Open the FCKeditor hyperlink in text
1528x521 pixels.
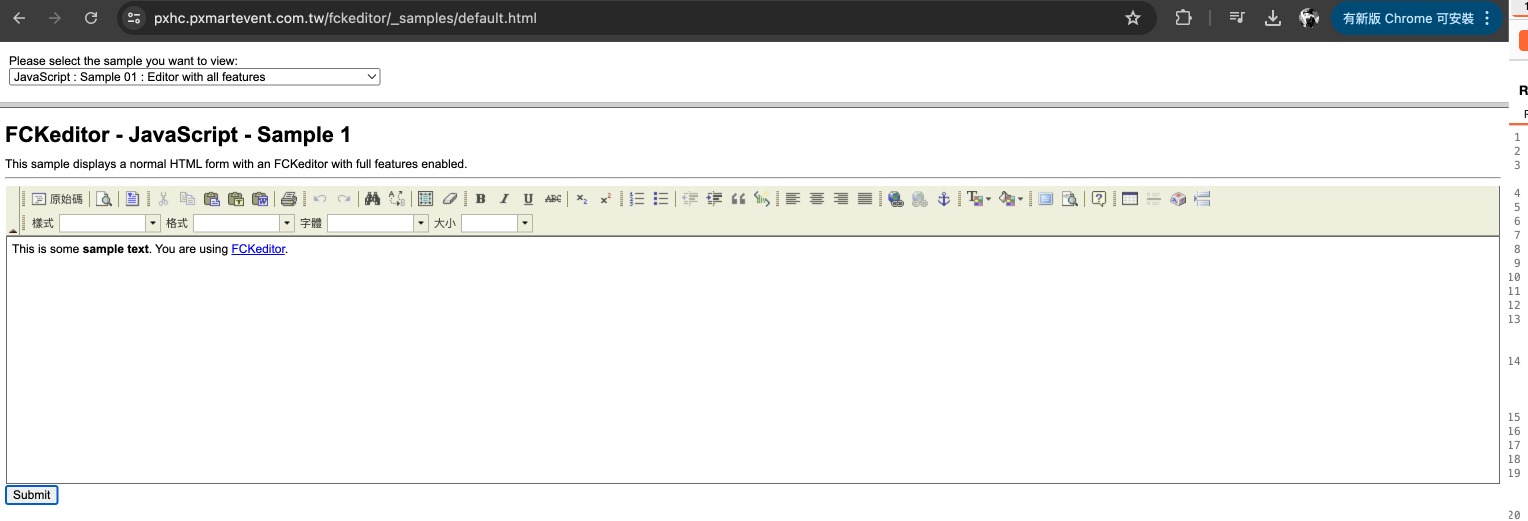pyautogui.click(x=258, y=249)
